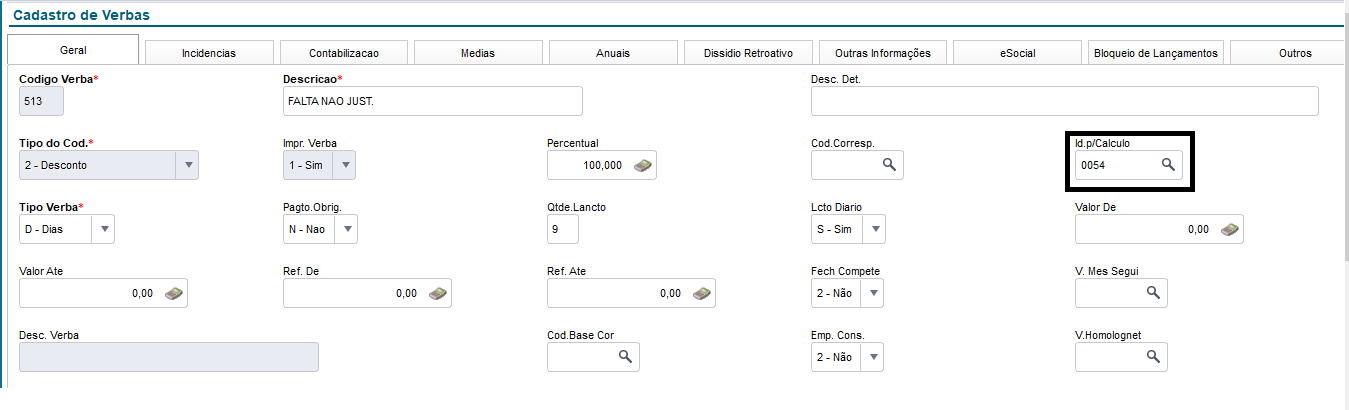The width and height of the screenshot is (1349, 410).
Task: Expand the Emp. Cons. dropdown
Action: [x=872, y=357]
